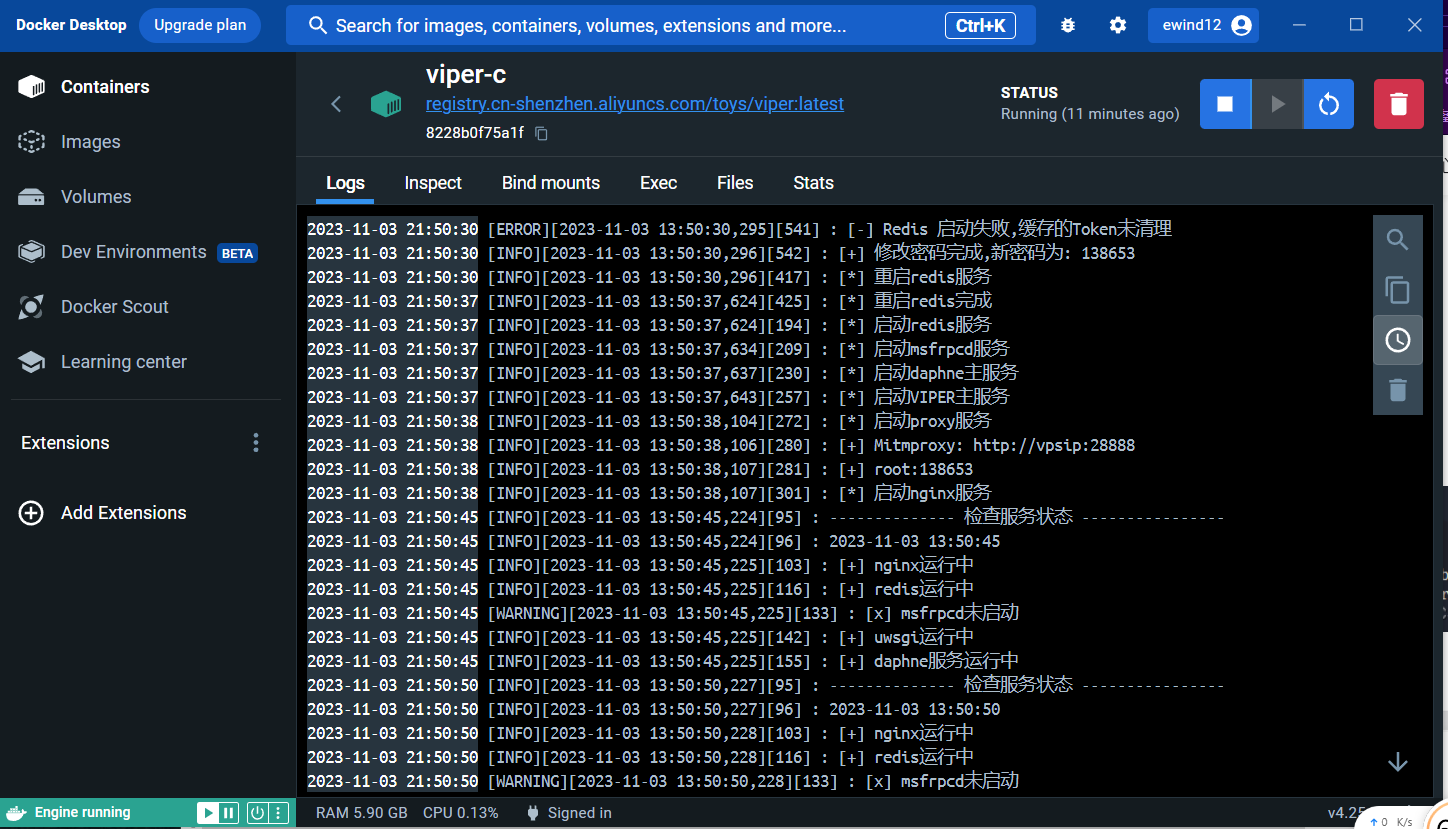Jump to bottom of logs arrow
The image size is (1448, 829).
pos(1398,762)
